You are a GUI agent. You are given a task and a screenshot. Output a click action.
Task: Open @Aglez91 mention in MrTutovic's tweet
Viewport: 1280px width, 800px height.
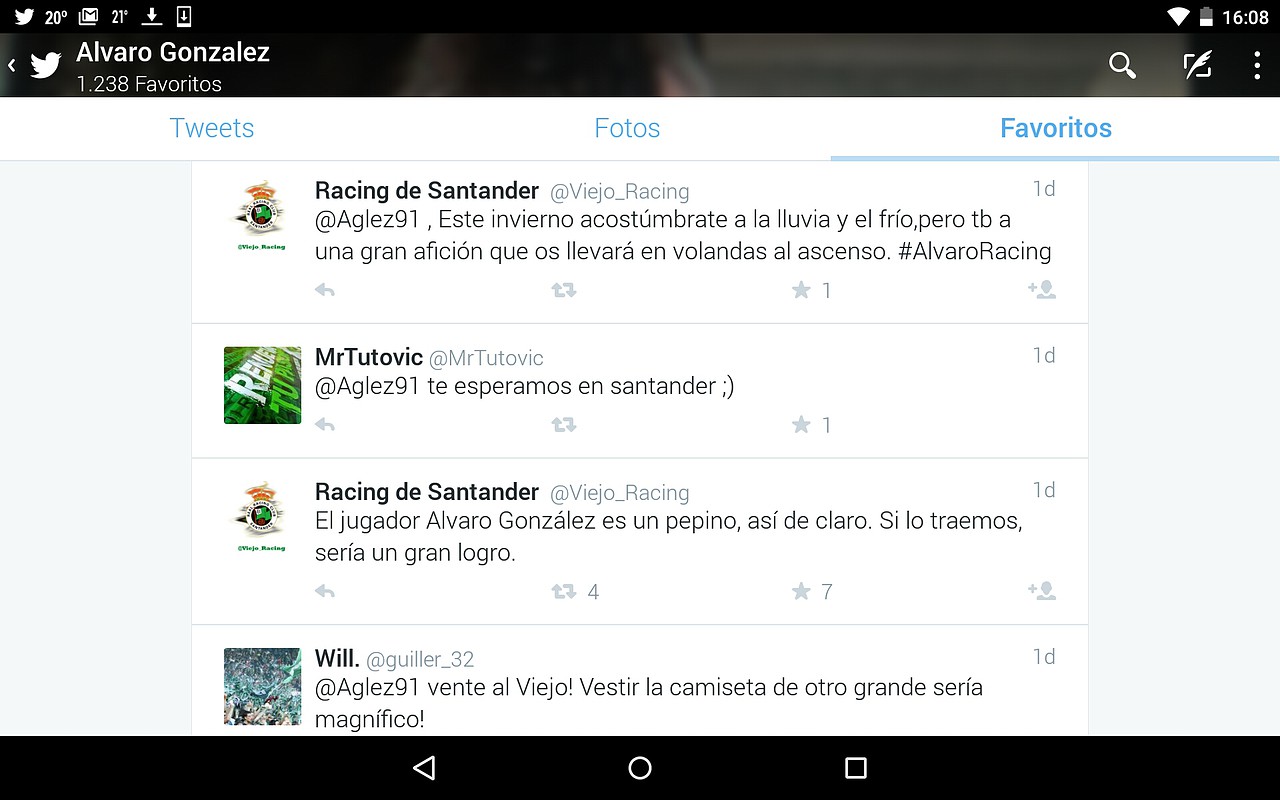(368, 386)
